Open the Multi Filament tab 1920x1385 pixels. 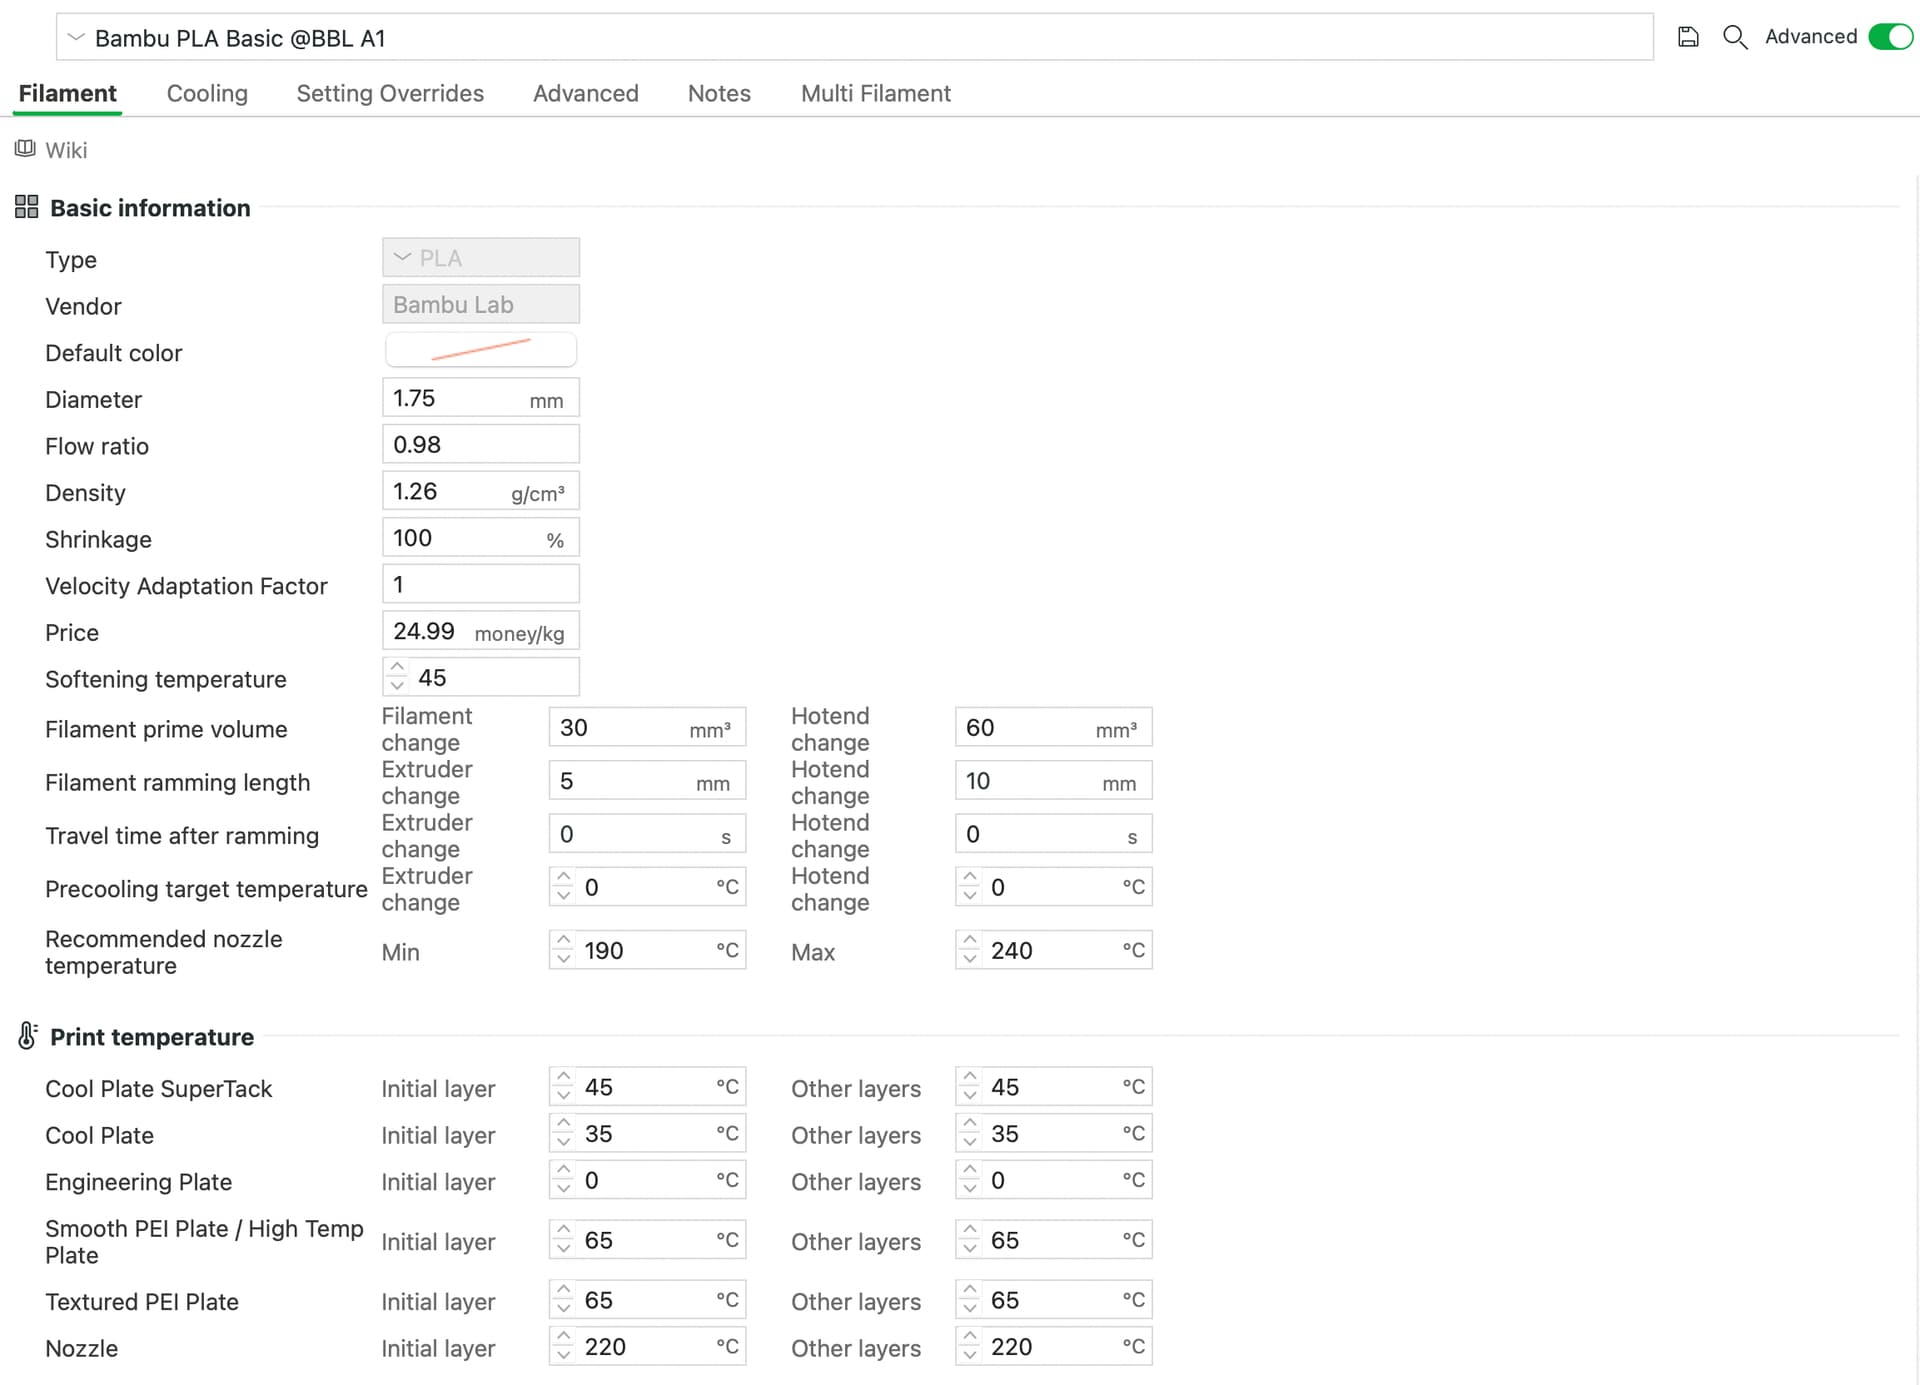876,93
